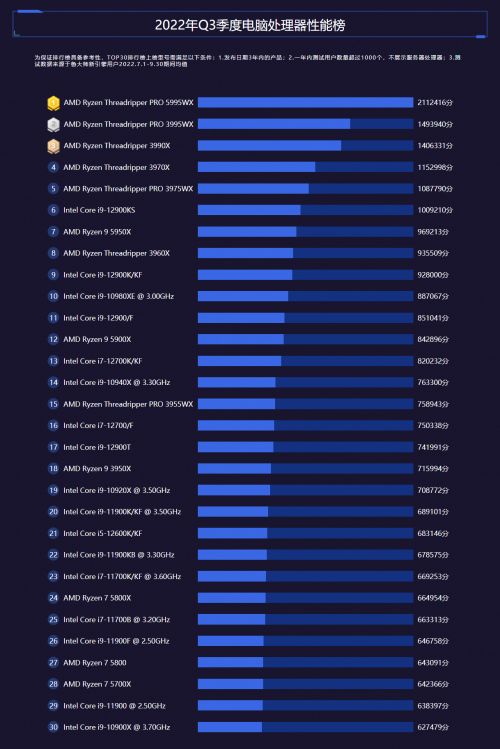Click Intel Core i5-12600K/KF name
Image resolution: width=500 pixels, height=749 pixels.
[x=103, y=533]
